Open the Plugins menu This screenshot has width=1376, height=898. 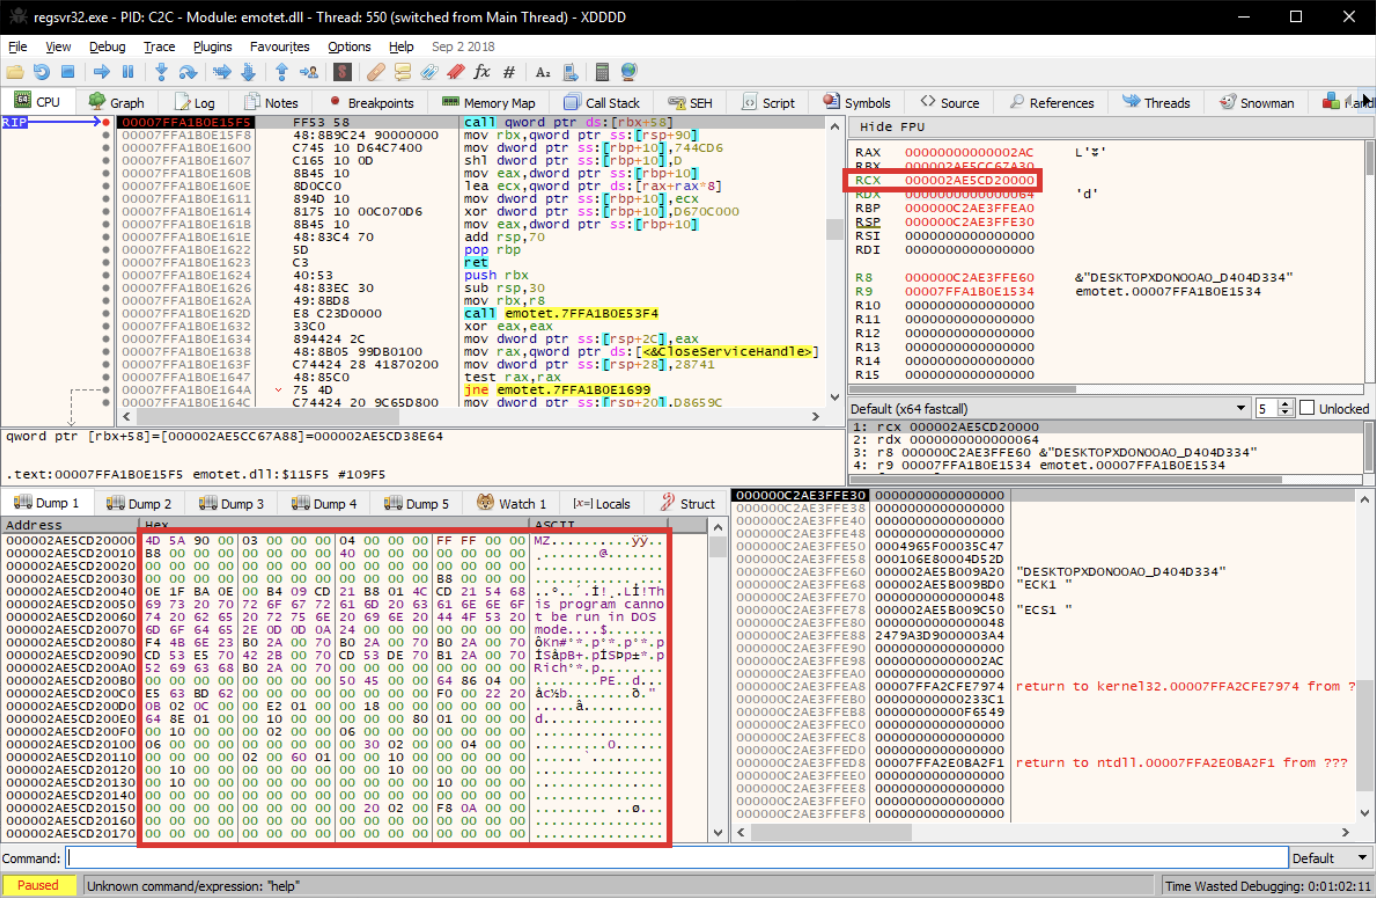click(x=212, y=46)
